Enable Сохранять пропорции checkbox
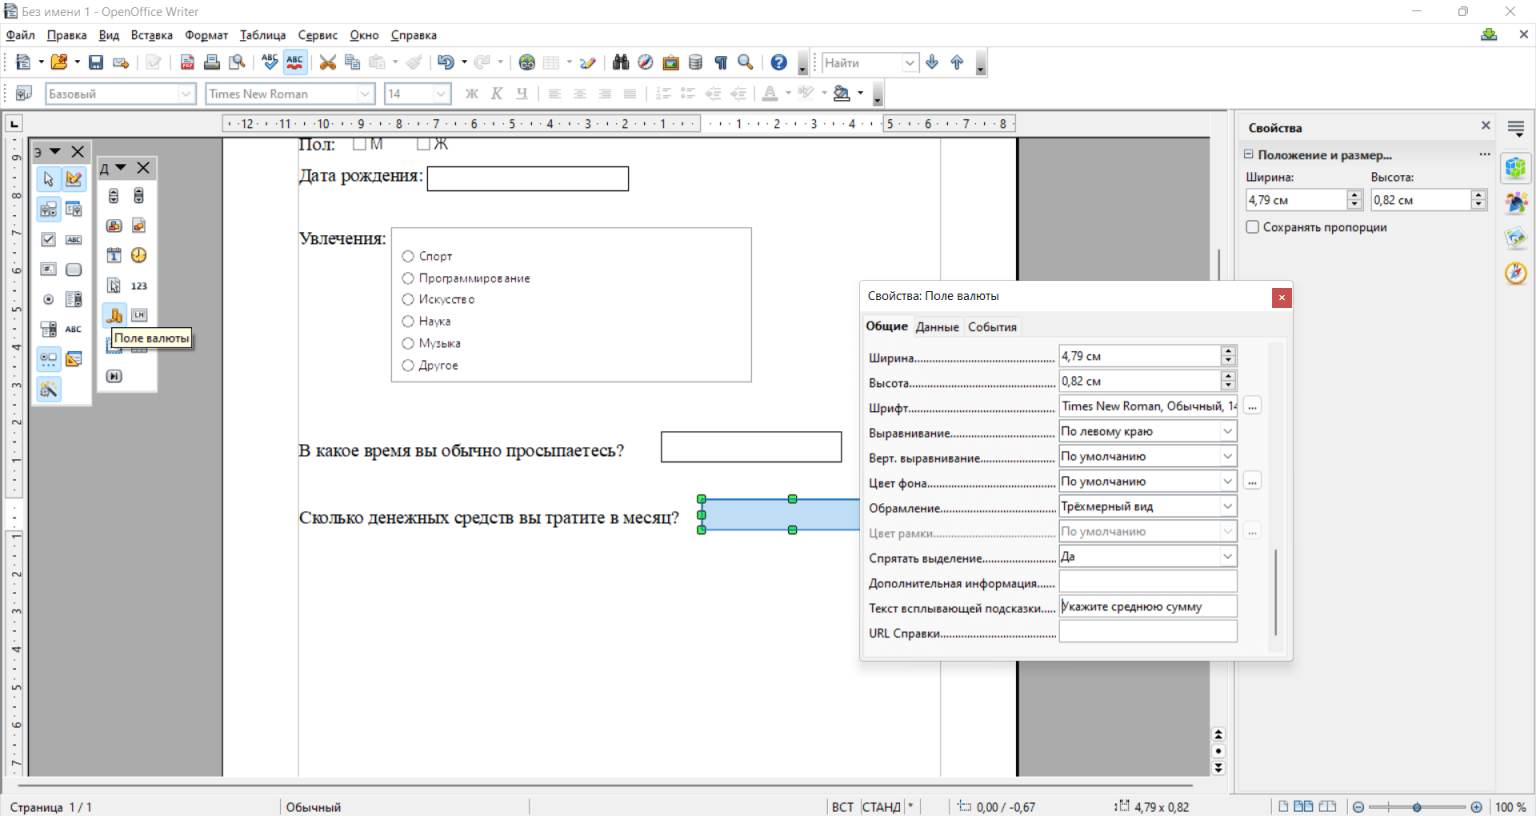This screenshot has height=816, width=1536. click(1252, 227)
